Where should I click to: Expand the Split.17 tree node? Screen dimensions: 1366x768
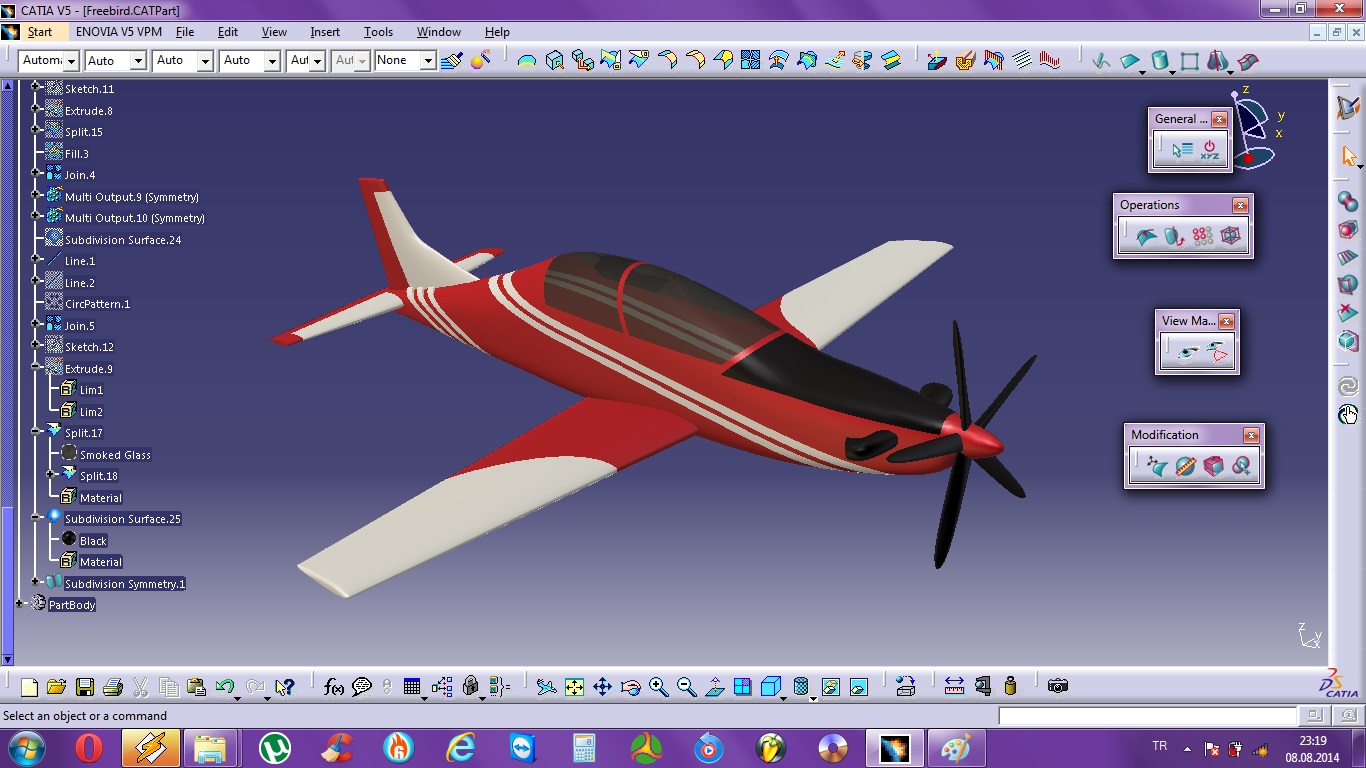click(x=37, y=433)
